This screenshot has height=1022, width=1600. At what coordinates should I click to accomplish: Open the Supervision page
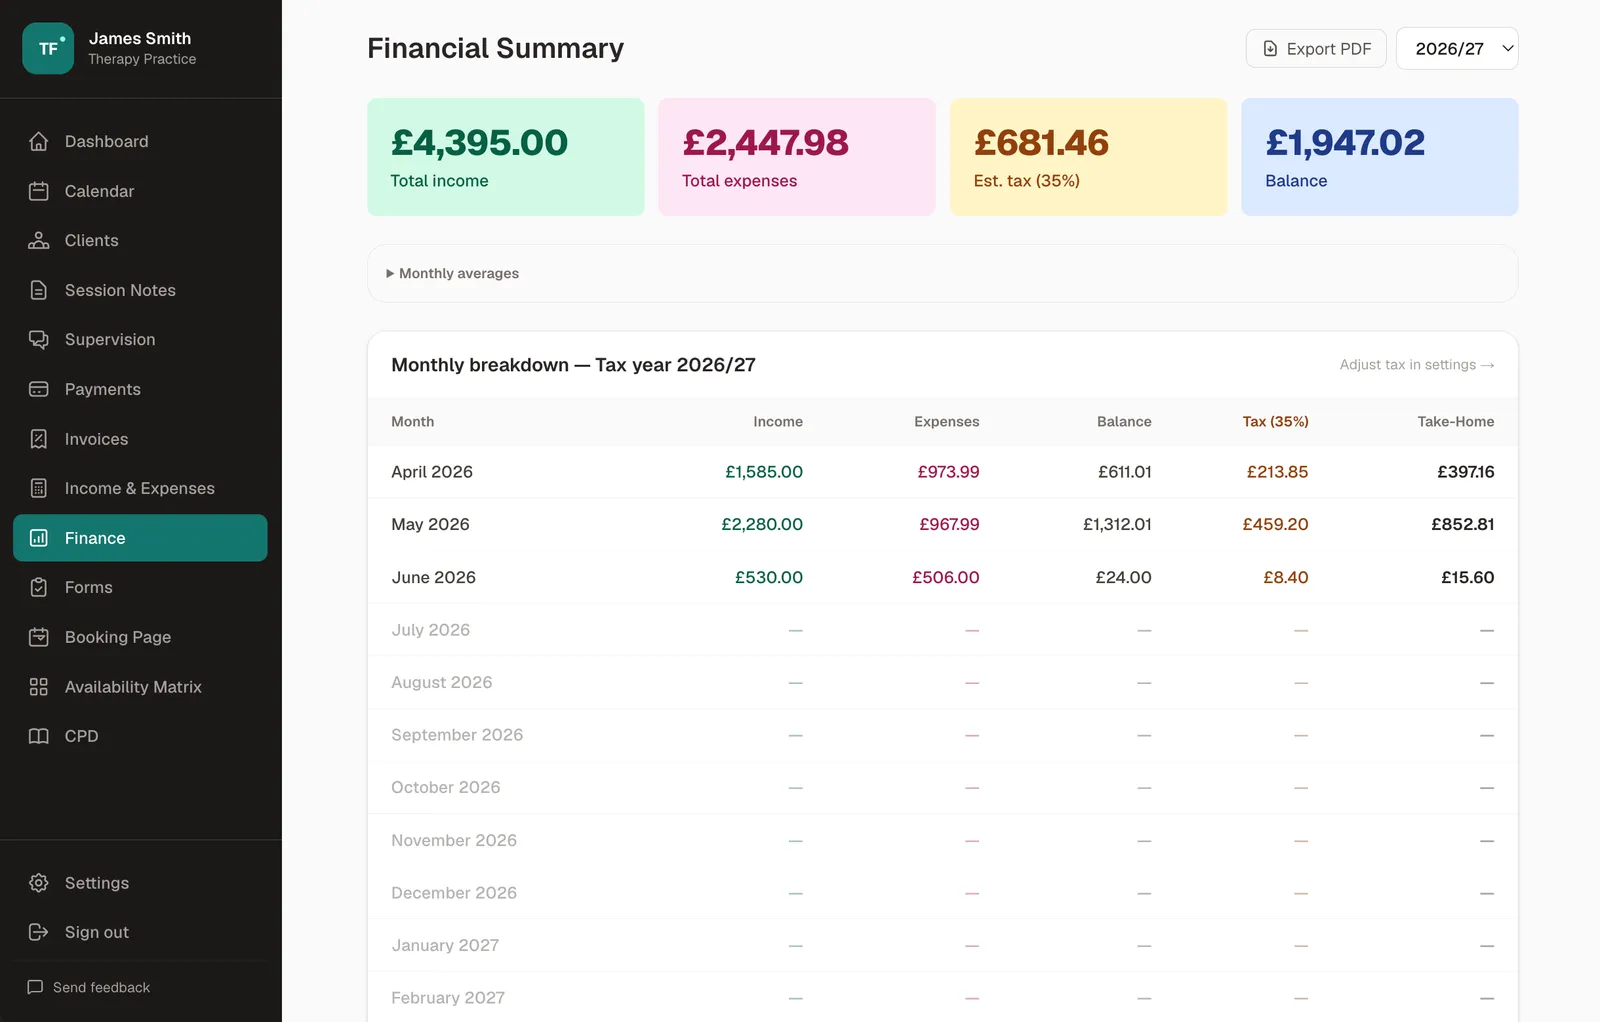[140, 339]
